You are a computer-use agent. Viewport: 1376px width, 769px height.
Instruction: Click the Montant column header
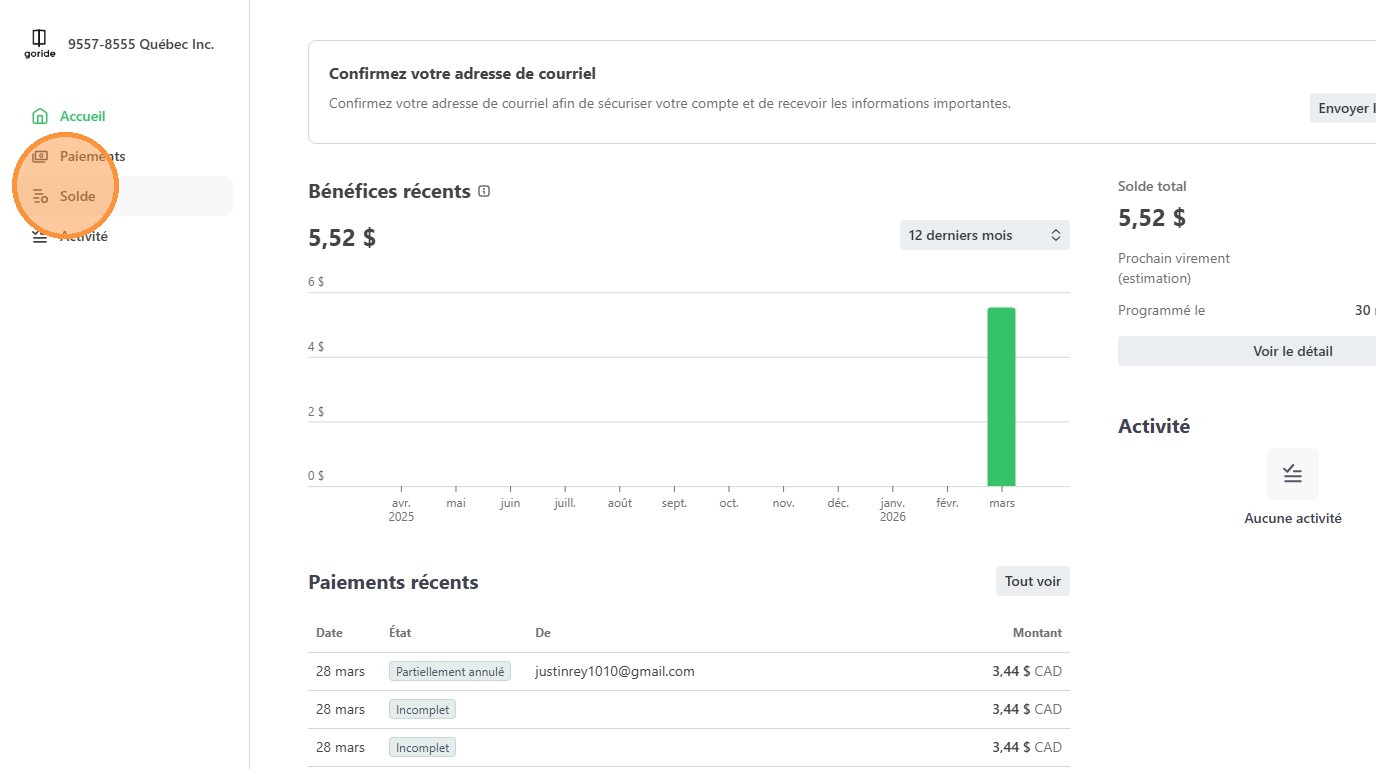click(x=1037, y=633)
